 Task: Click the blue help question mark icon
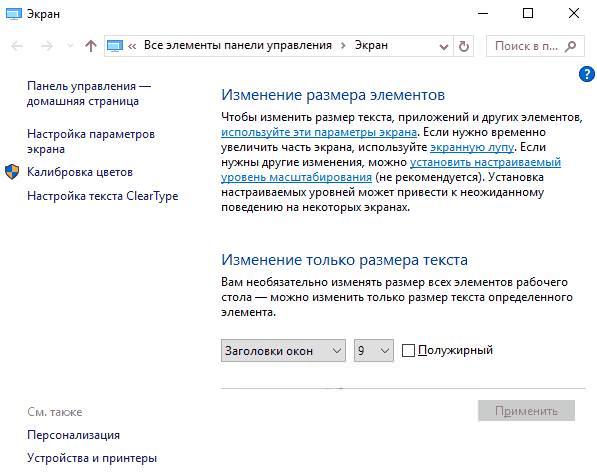587,74
